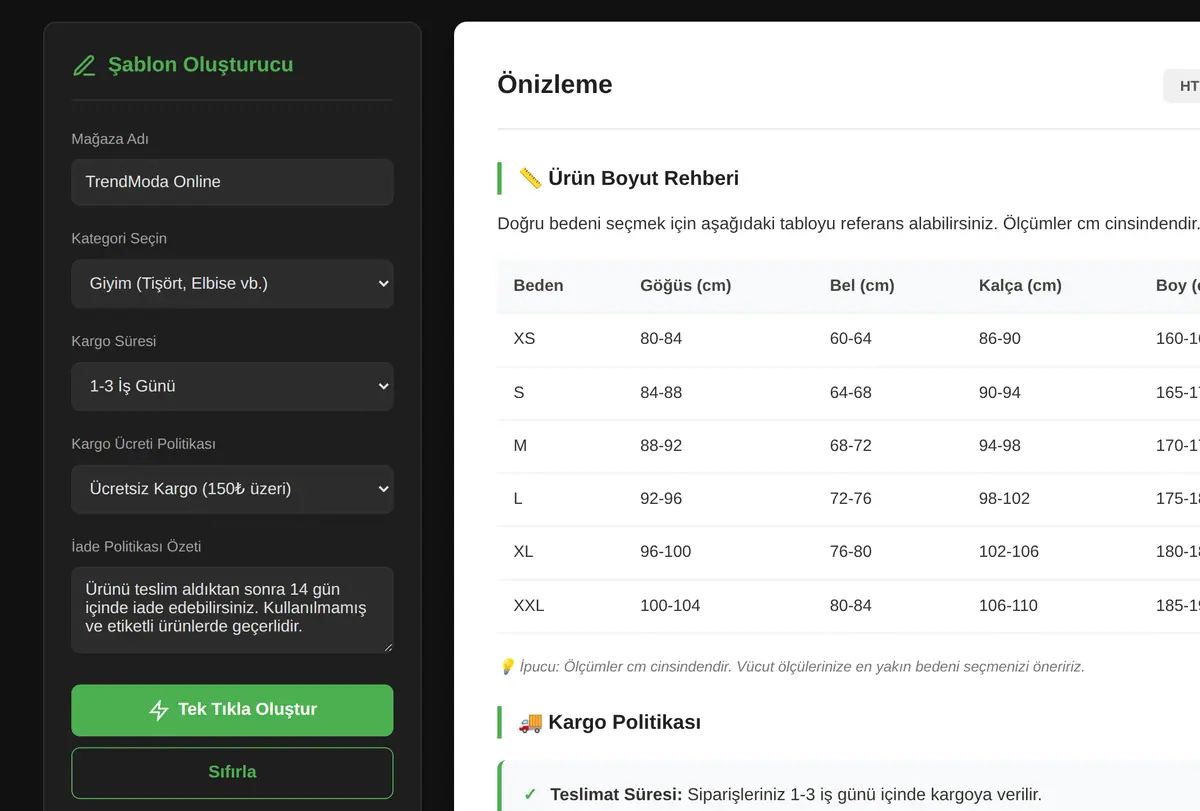
Task: Click the Ürün Boyut Rehberi heading
Action: coord(644,179)
